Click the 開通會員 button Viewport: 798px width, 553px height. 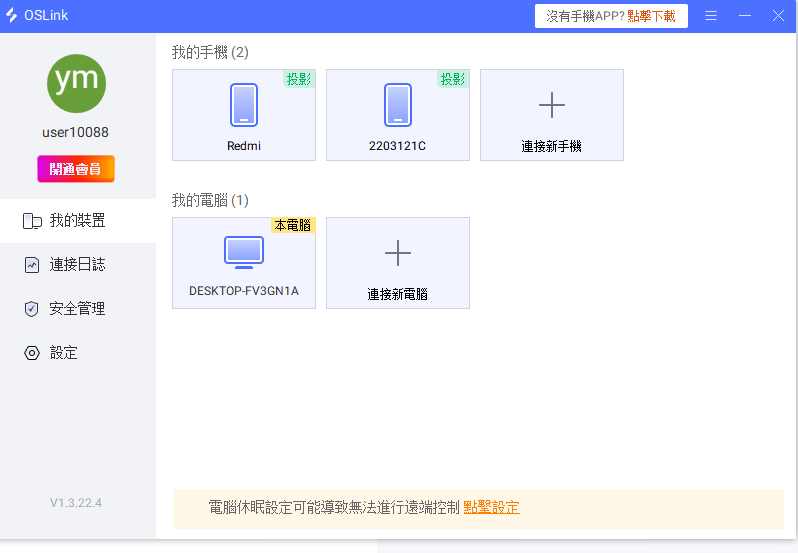[x=76, y=169]
